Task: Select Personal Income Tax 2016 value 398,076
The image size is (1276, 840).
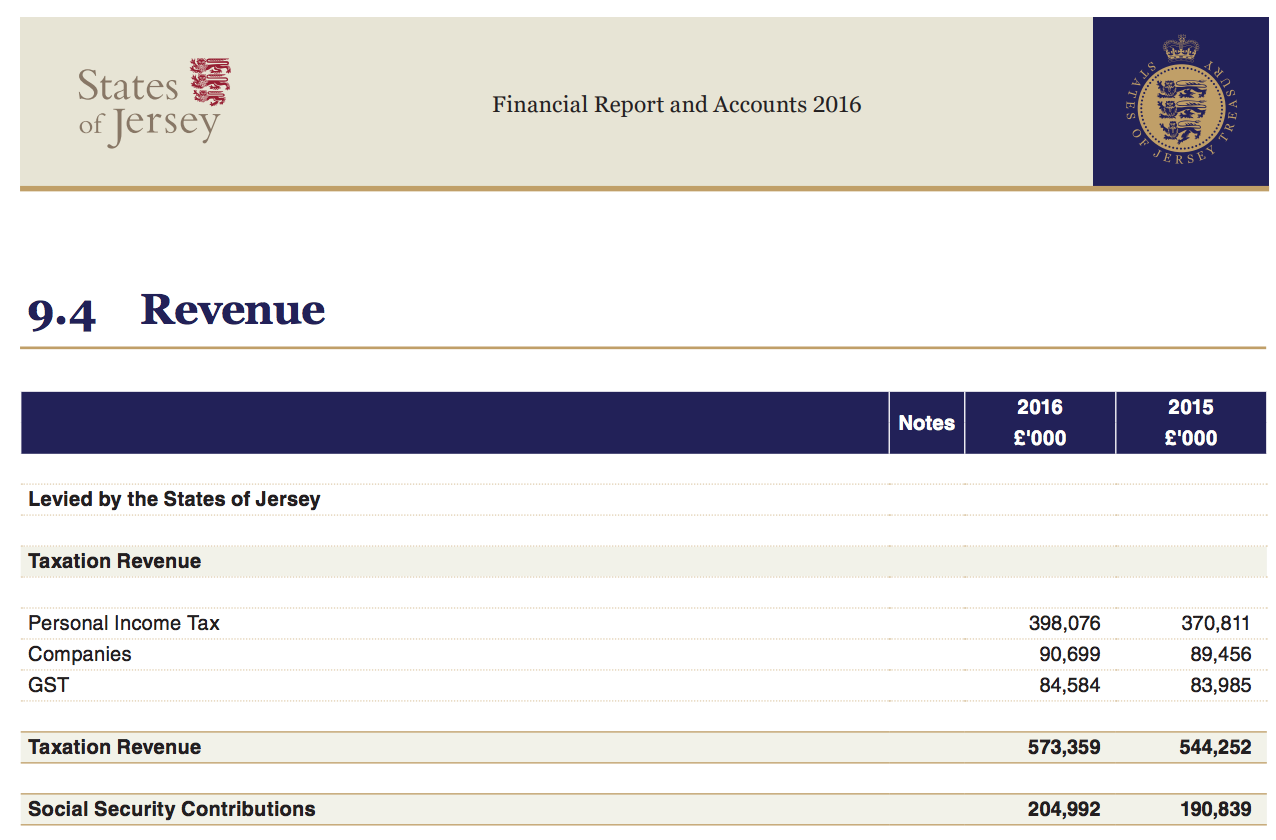Action: tap(1064, 623)
